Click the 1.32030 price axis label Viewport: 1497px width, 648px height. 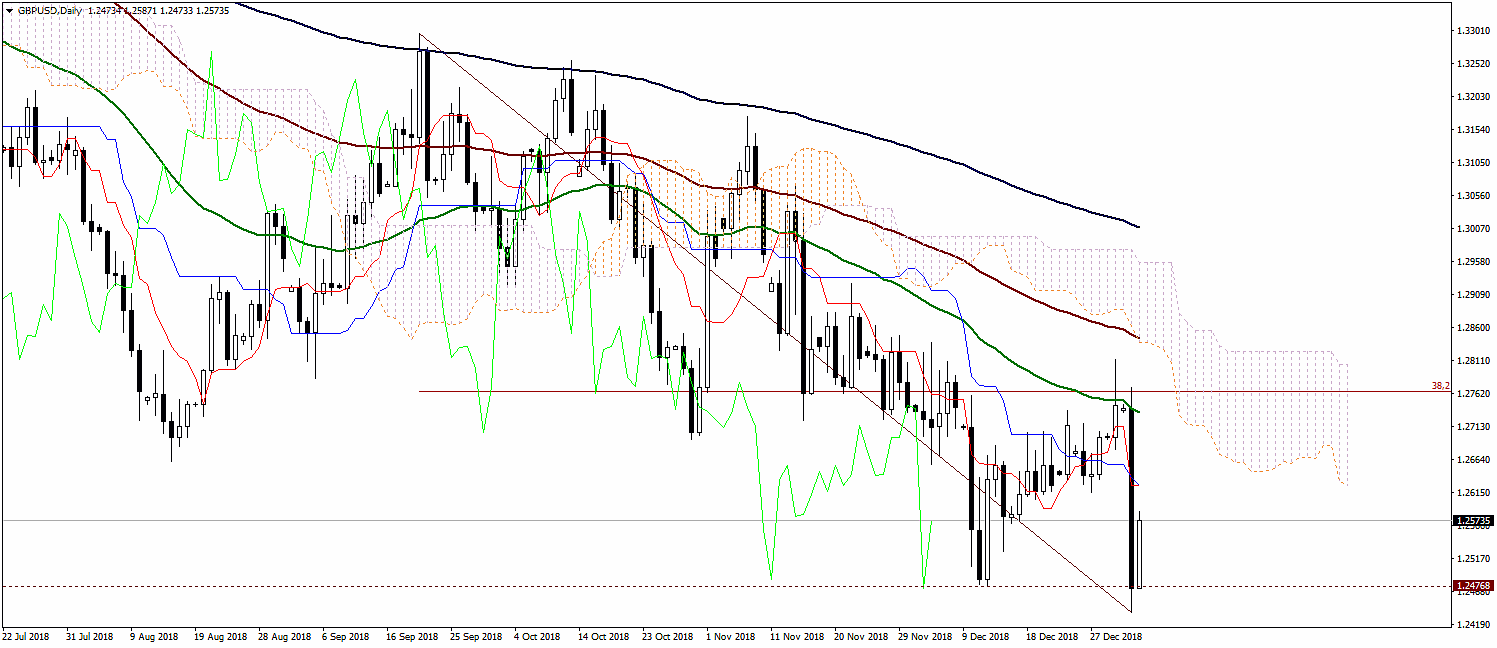[1473, 97]
